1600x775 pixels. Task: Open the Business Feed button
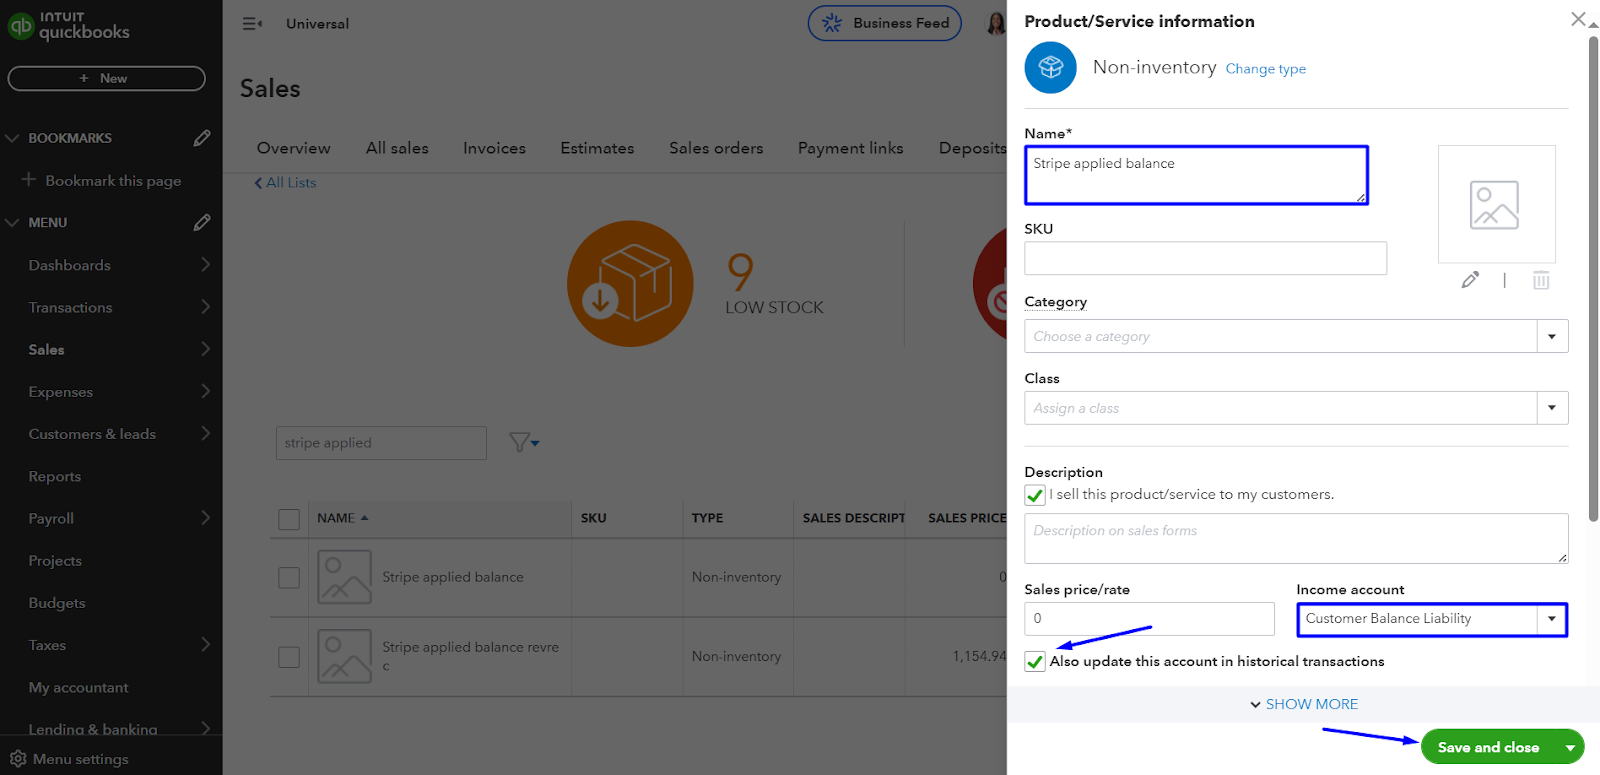point(884,23)
